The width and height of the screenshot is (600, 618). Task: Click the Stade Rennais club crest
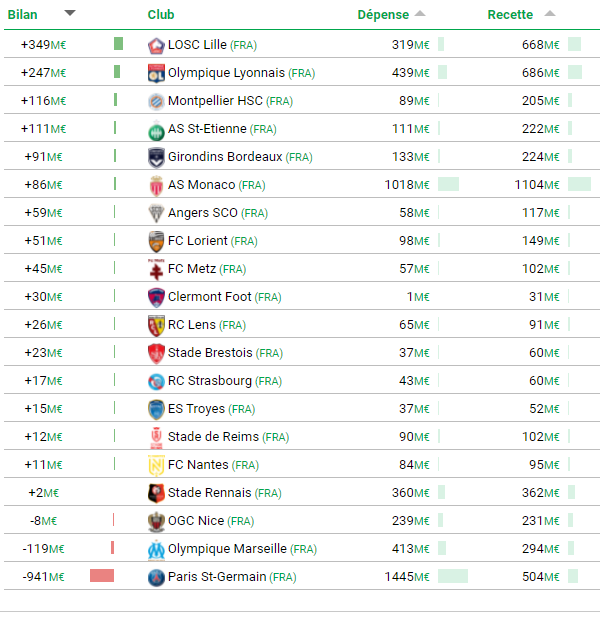[x=155, y=493]
